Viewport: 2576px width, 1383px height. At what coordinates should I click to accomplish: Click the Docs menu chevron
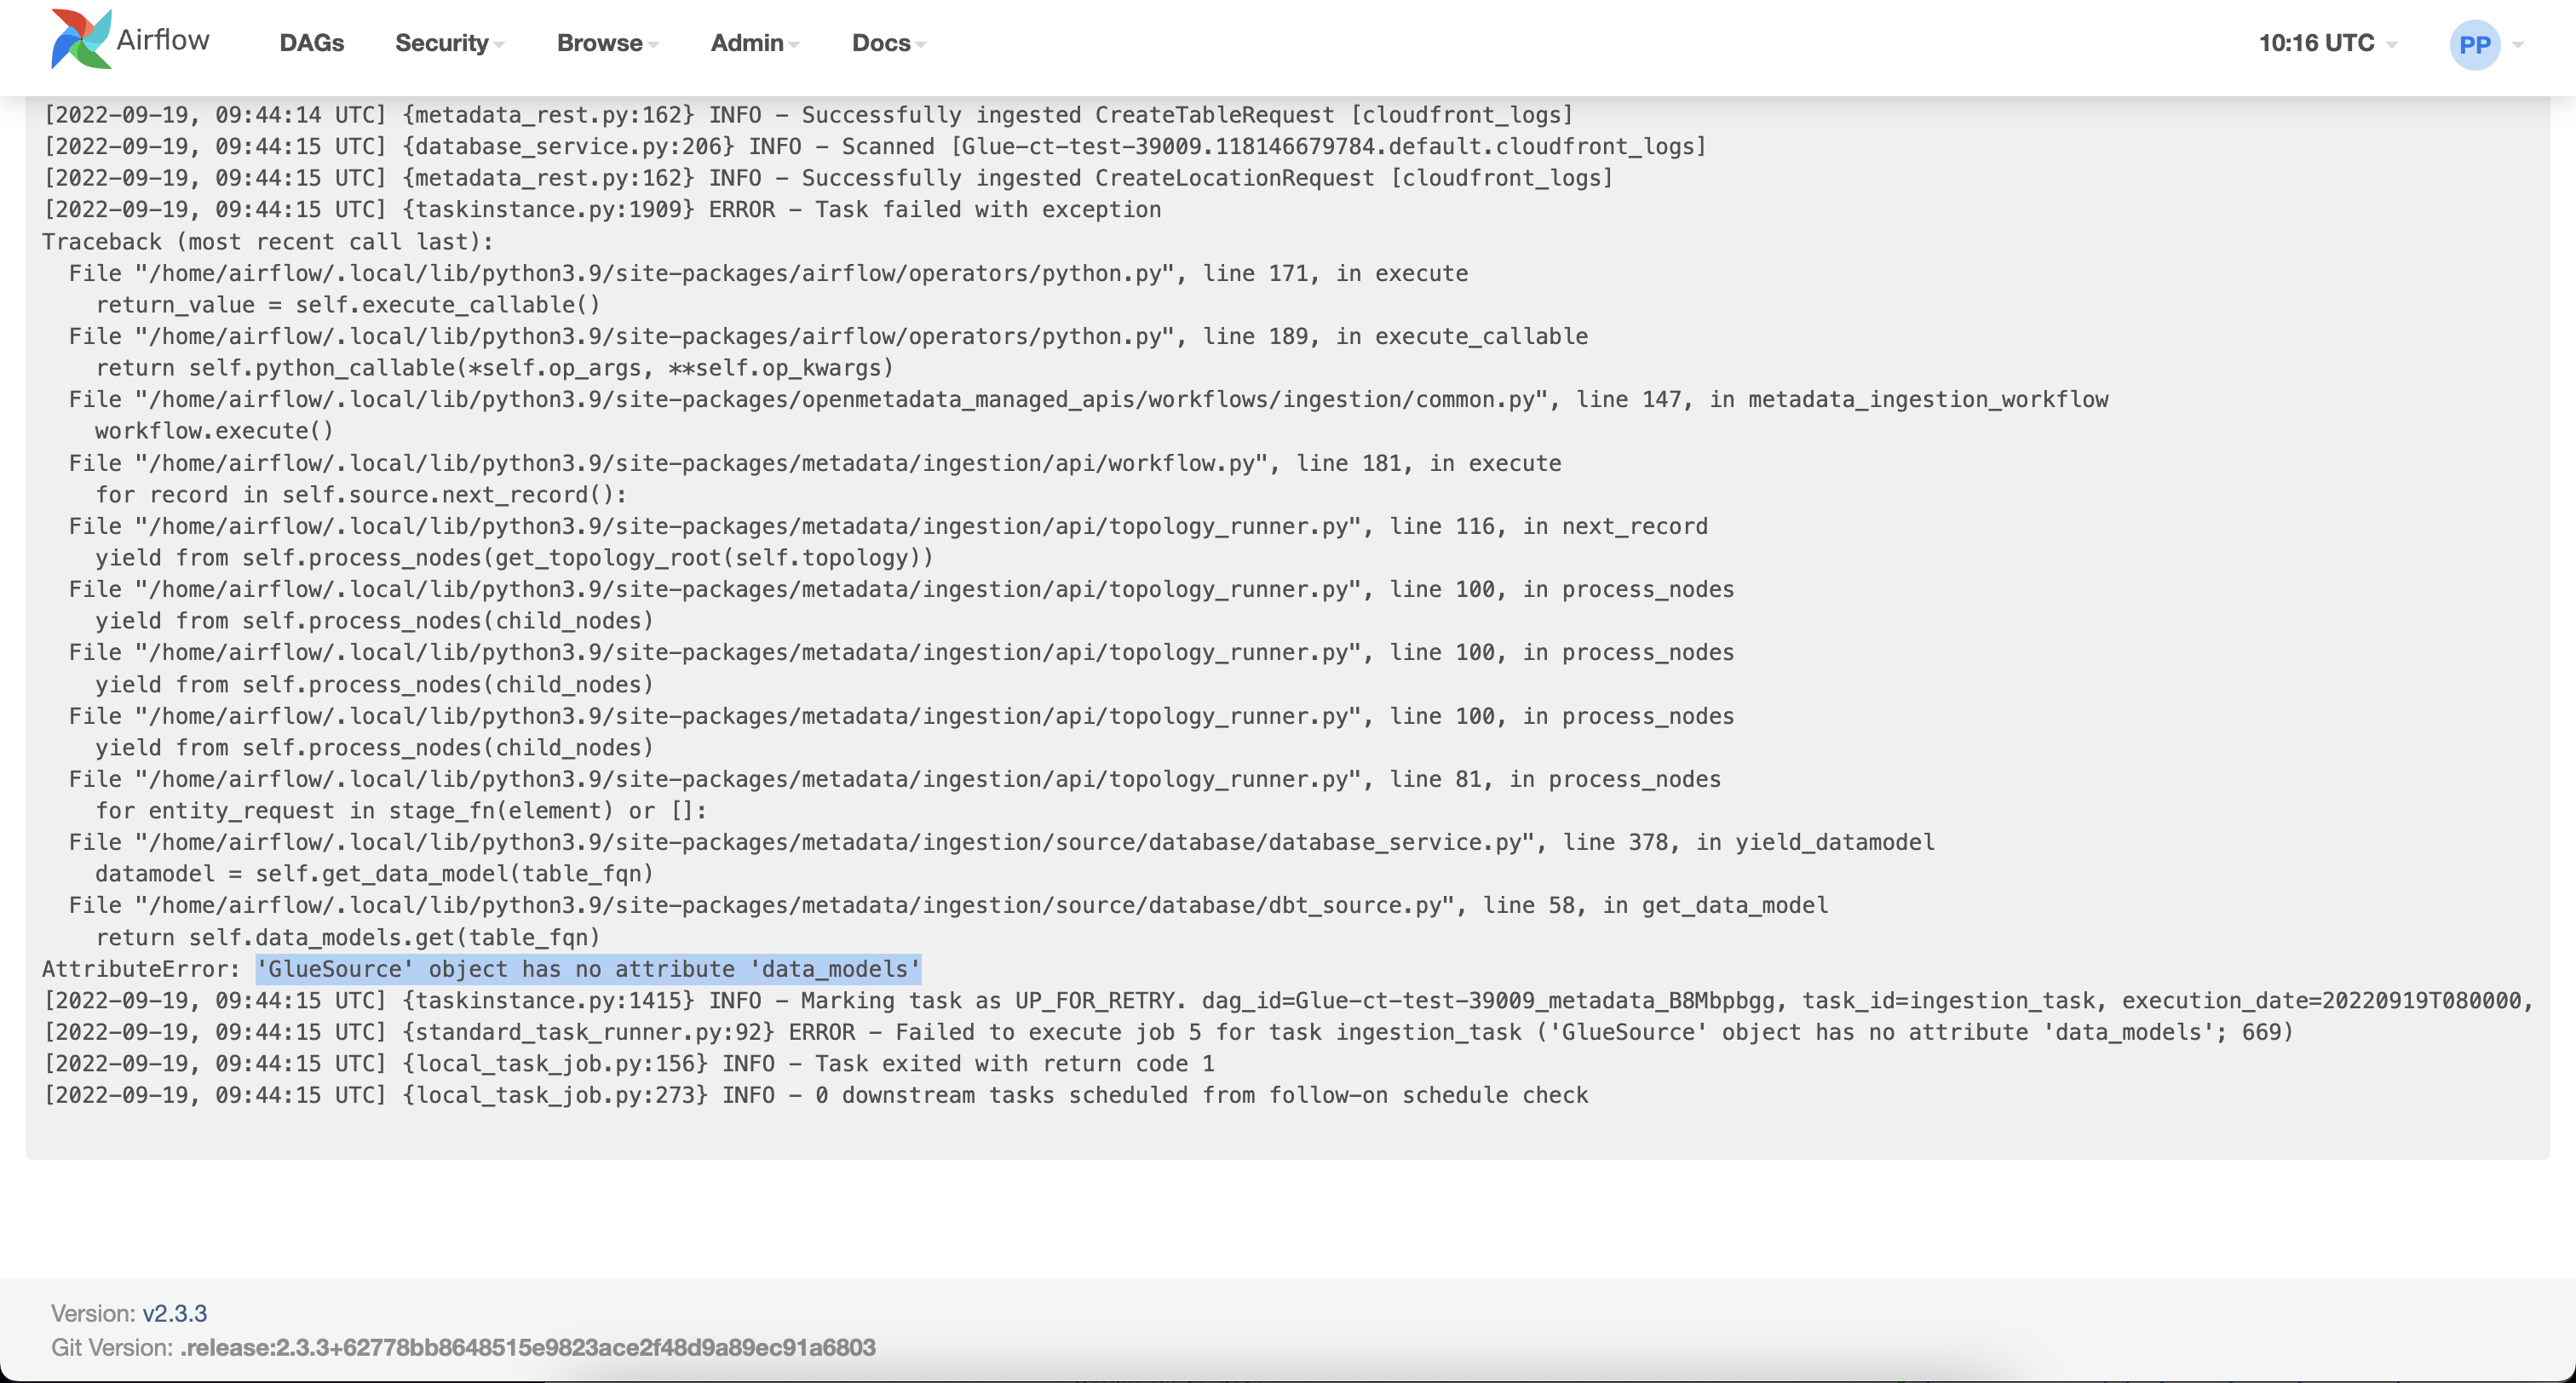click(x=921, y=45)
